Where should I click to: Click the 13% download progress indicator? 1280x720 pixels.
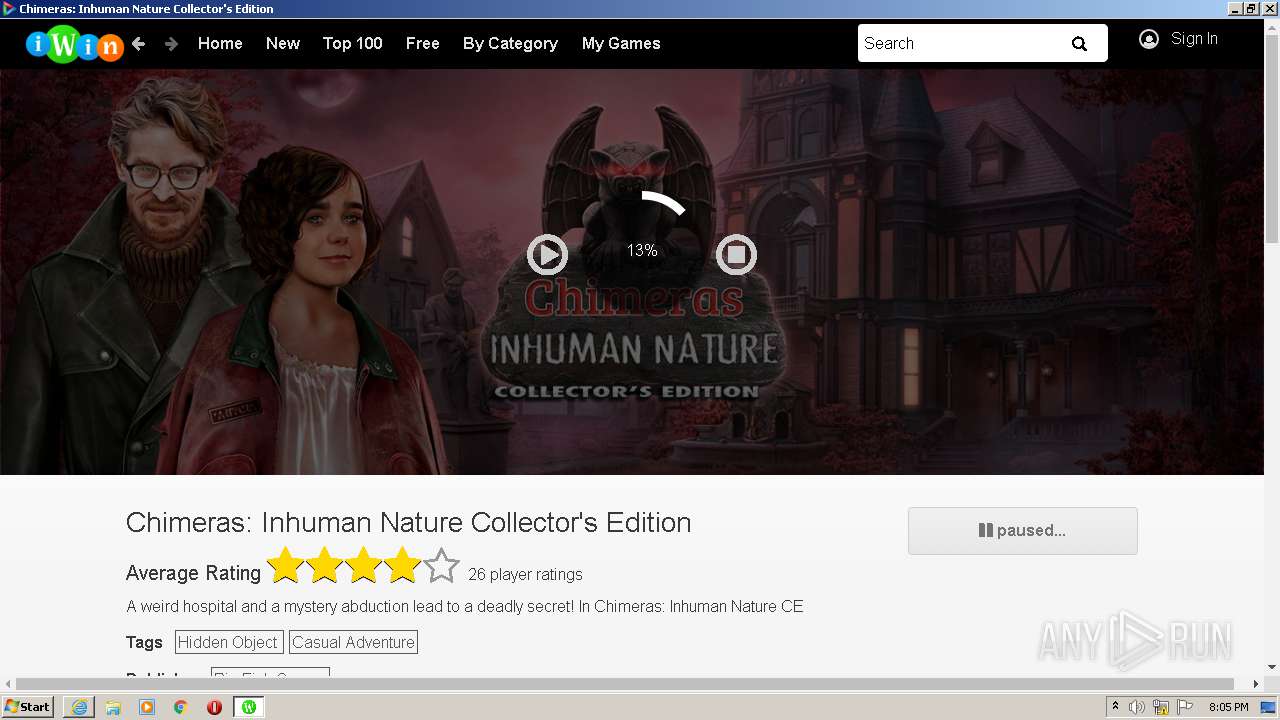point(642,251)
